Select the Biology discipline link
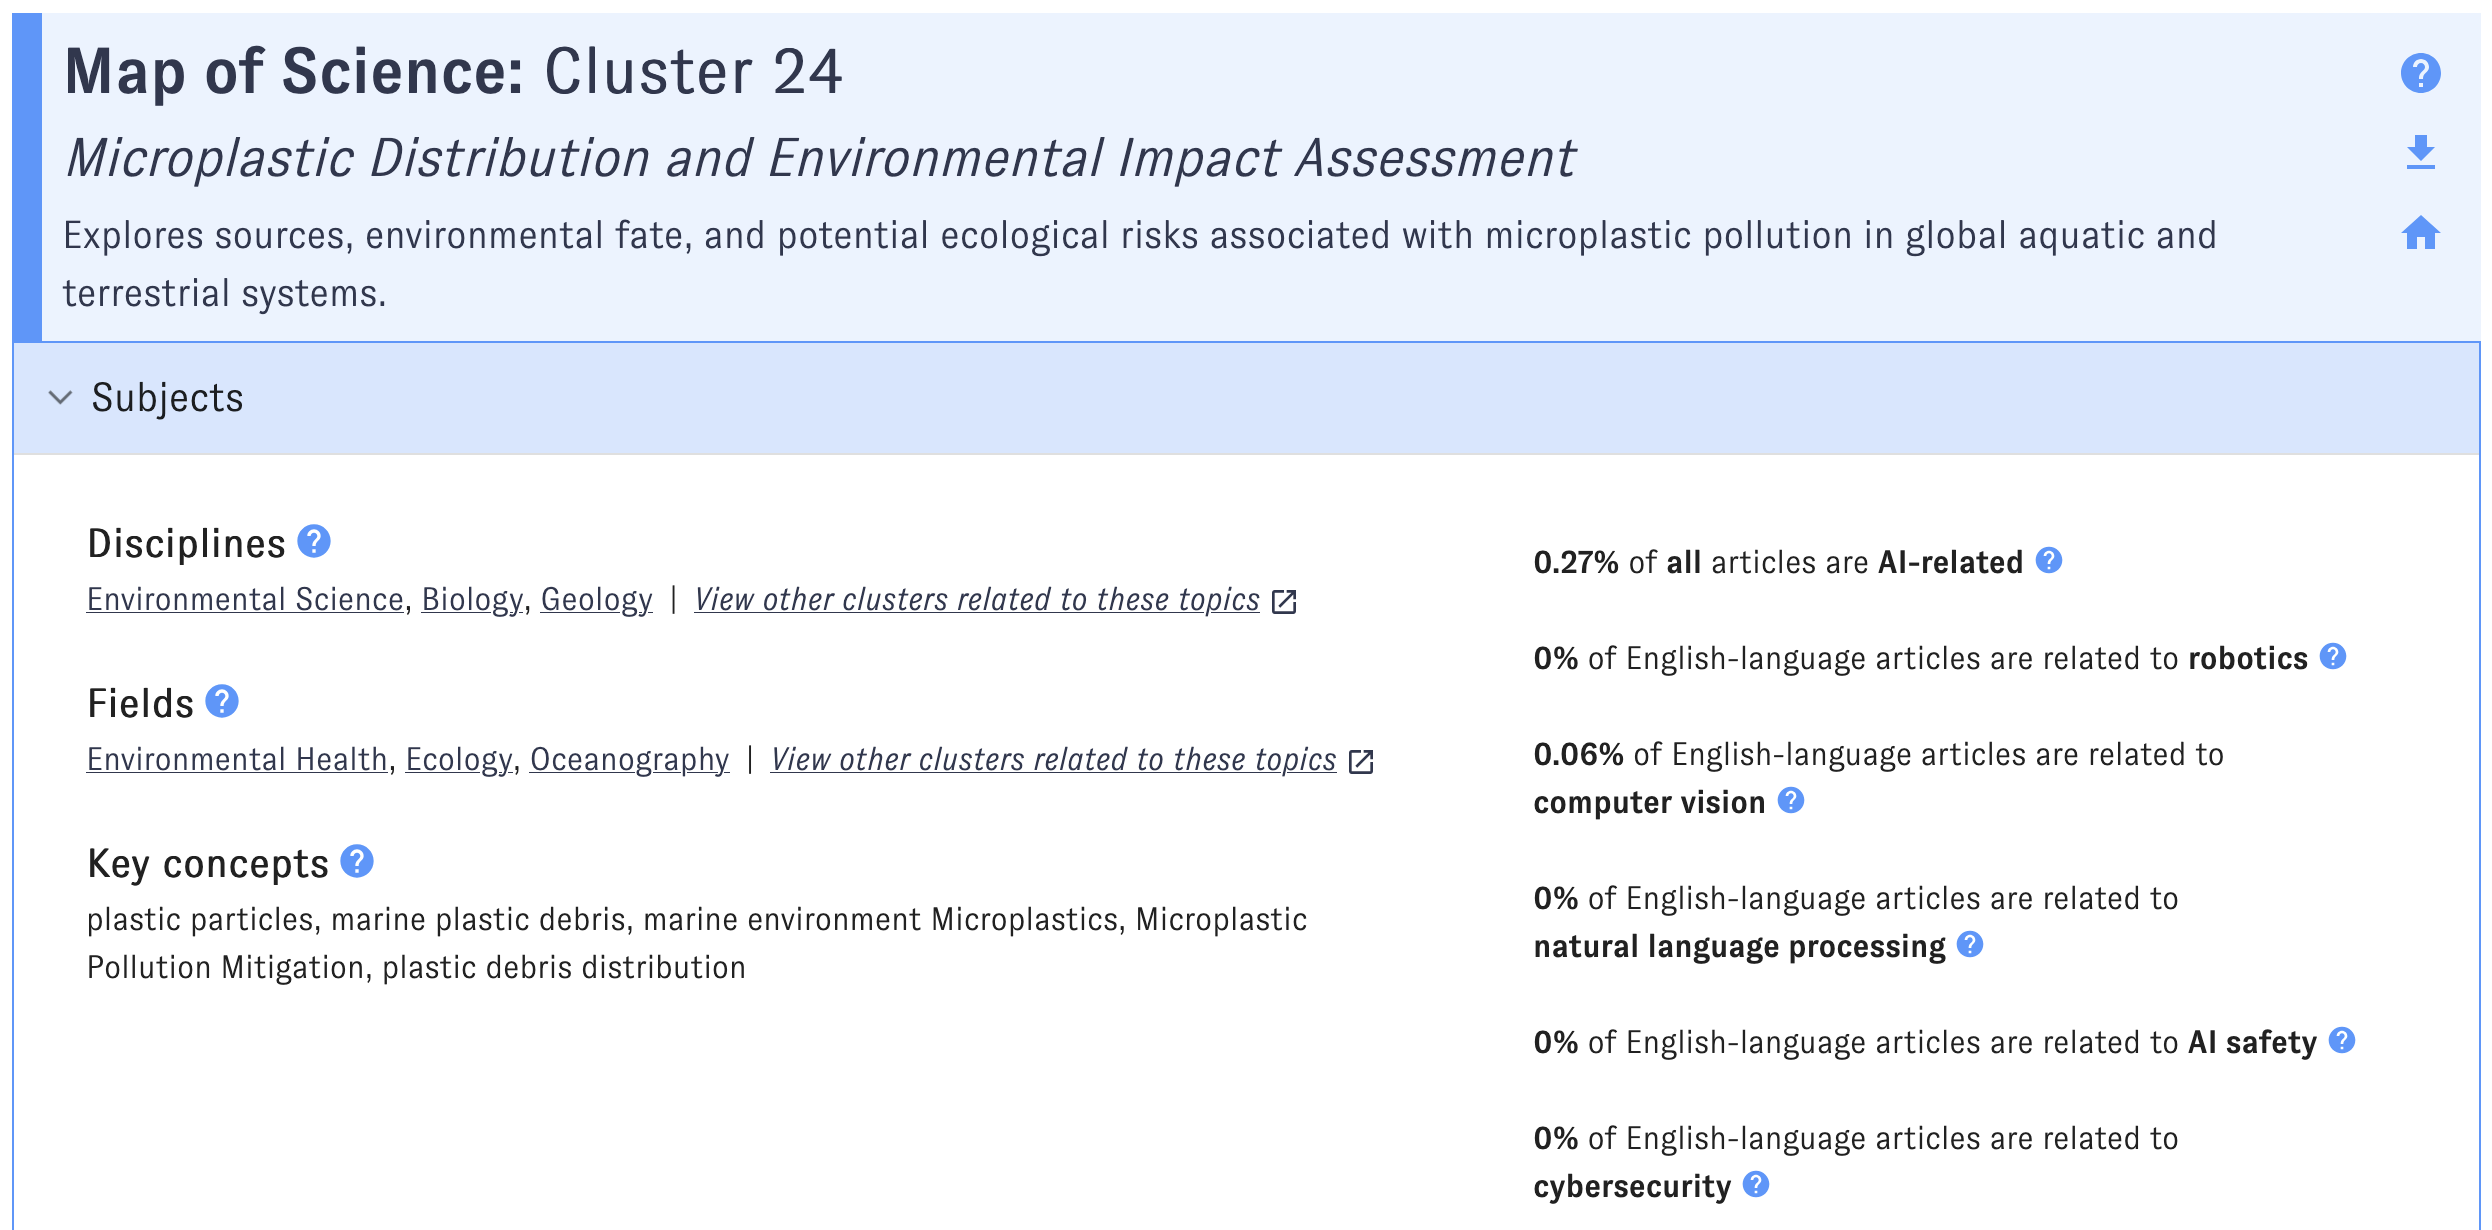The width and height of the screenshot is (2492, 1230). (x=470, y=599)
